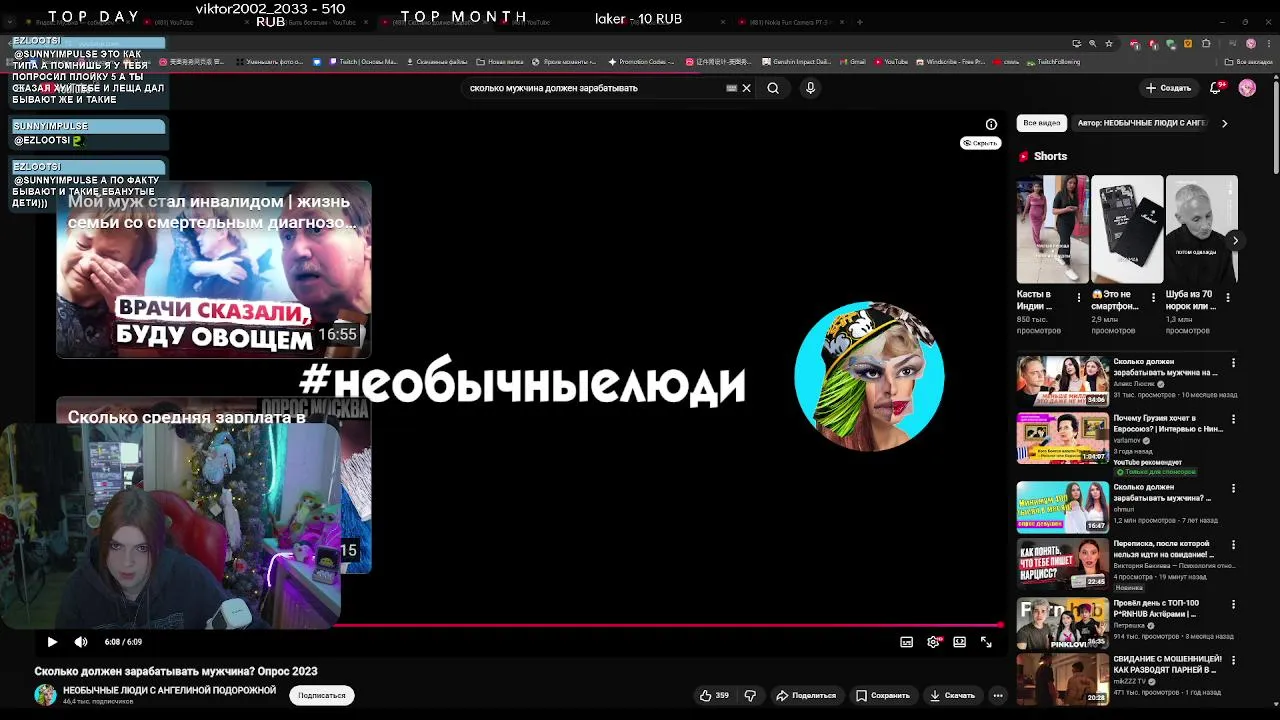This screenshot has width=1280, height=720.
Task: Open options for the Виктория Бакиева video
Action: (x=1233, y=546)
